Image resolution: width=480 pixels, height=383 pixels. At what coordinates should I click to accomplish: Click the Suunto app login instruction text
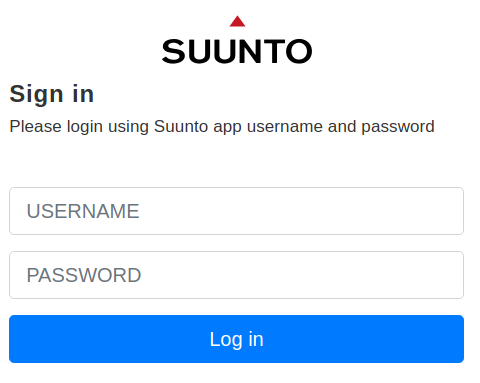tap(222, 127)
